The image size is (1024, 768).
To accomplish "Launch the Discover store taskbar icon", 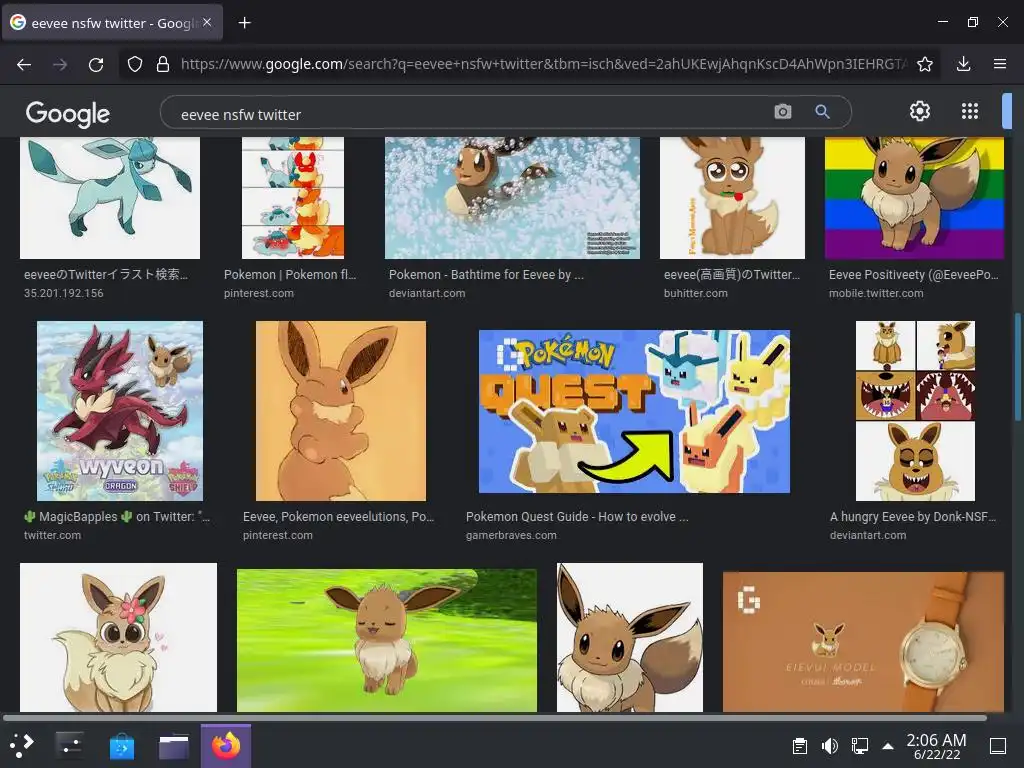I will (x=121, y=745).
